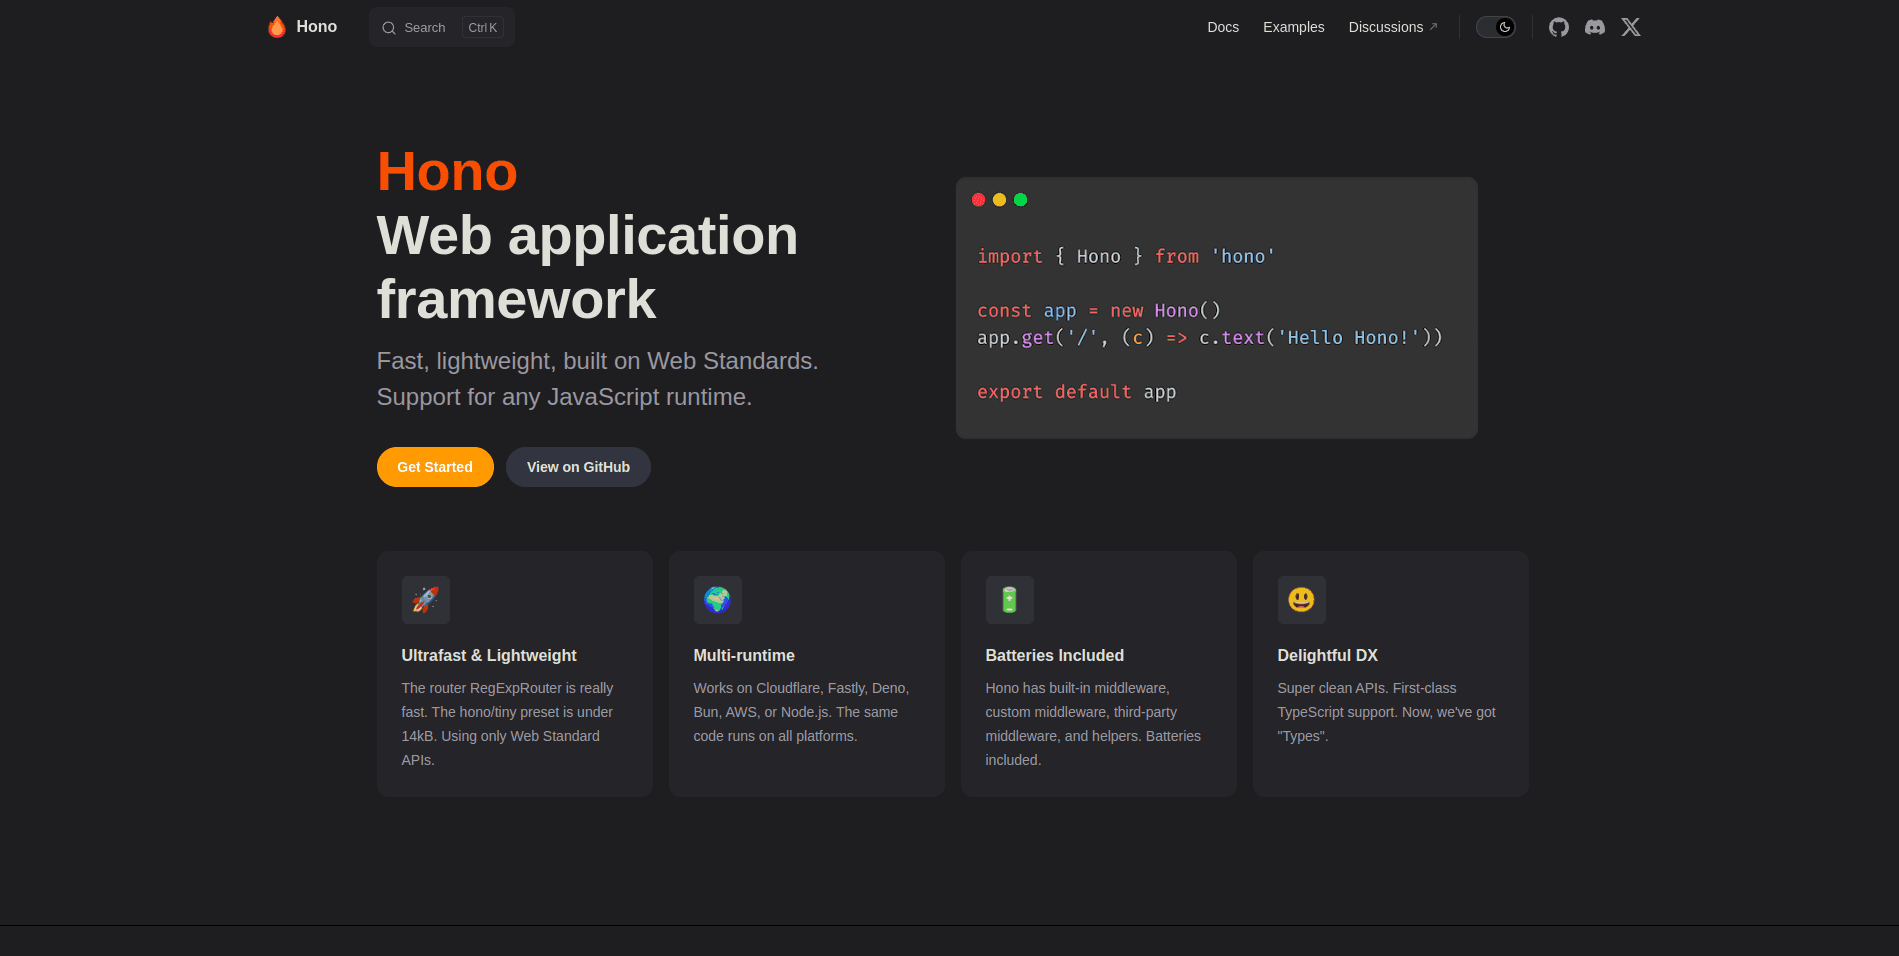The width and height of the screenshot is (1899, 956).
Task: Click the 'Works on Cloudflare, Fastly, Deno' description
Action: 801,712
